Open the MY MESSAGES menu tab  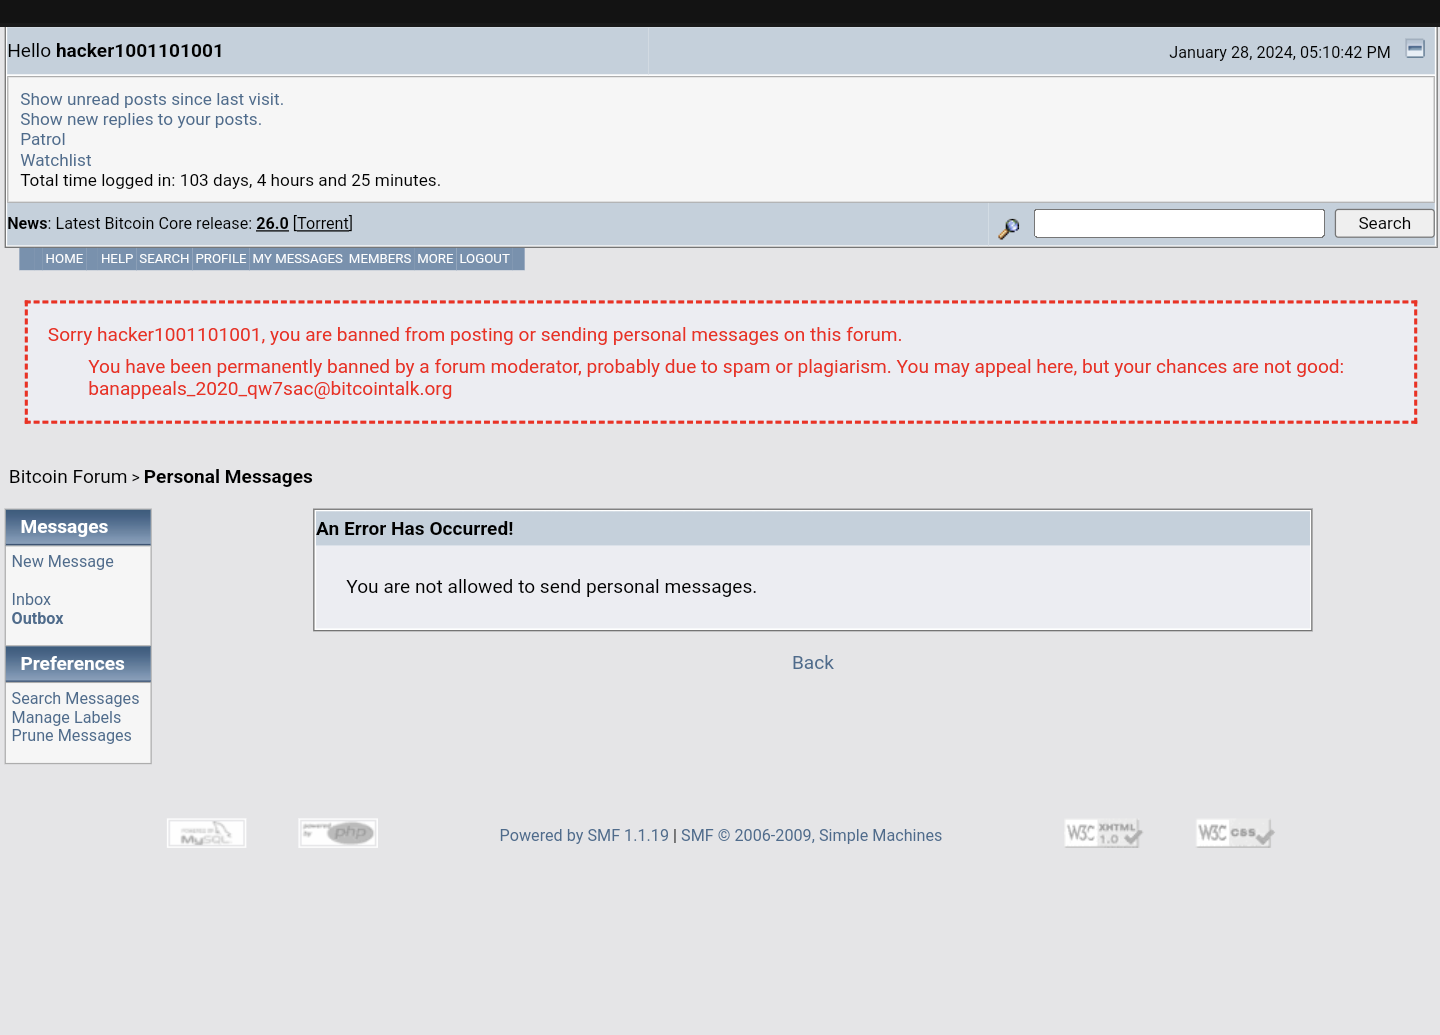pos(297,259)
